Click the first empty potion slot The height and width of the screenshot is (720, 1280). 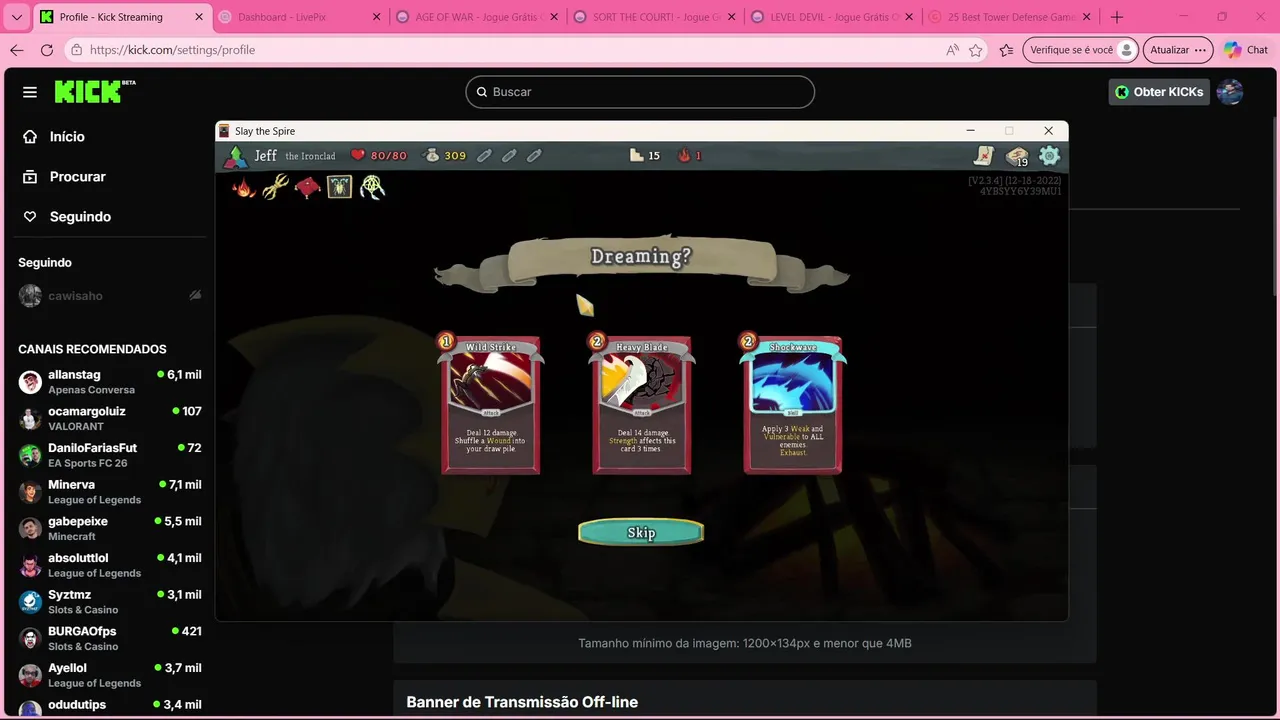click(x=484, y=155)
